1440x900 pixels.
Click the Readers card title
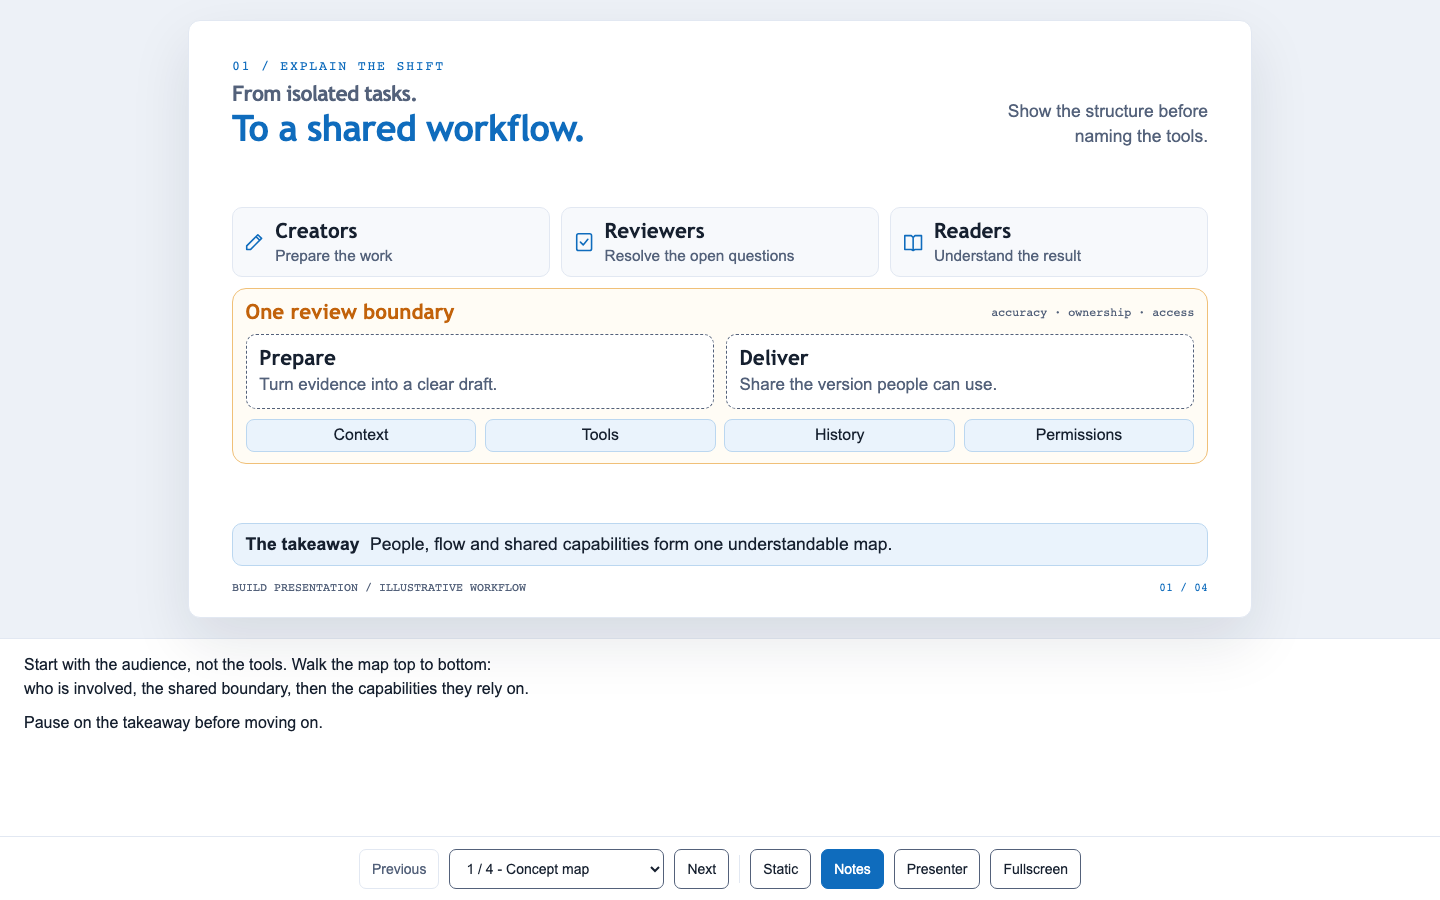pos(973,231)
